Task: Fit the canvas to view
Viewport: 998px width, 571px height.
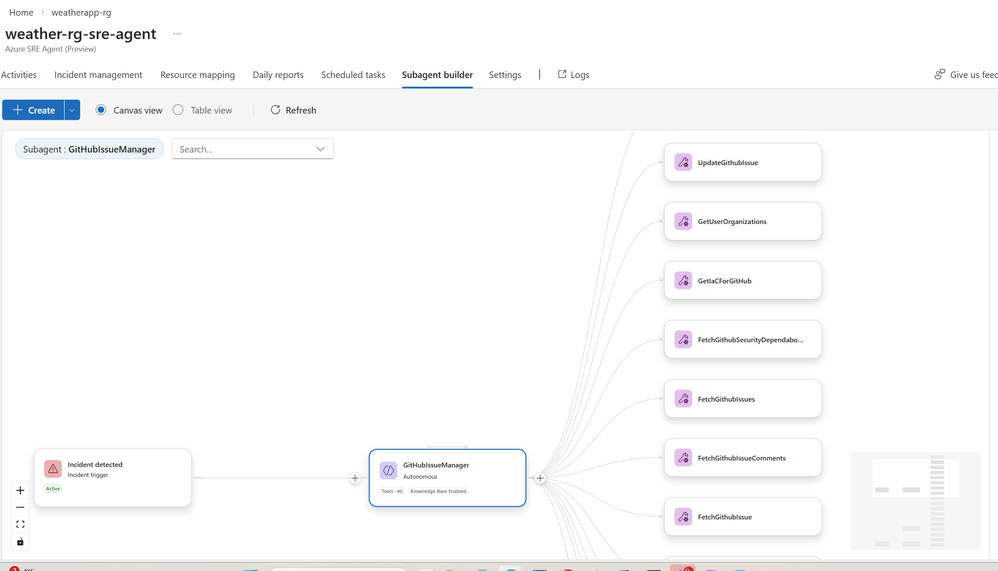Action: (20, 525)
